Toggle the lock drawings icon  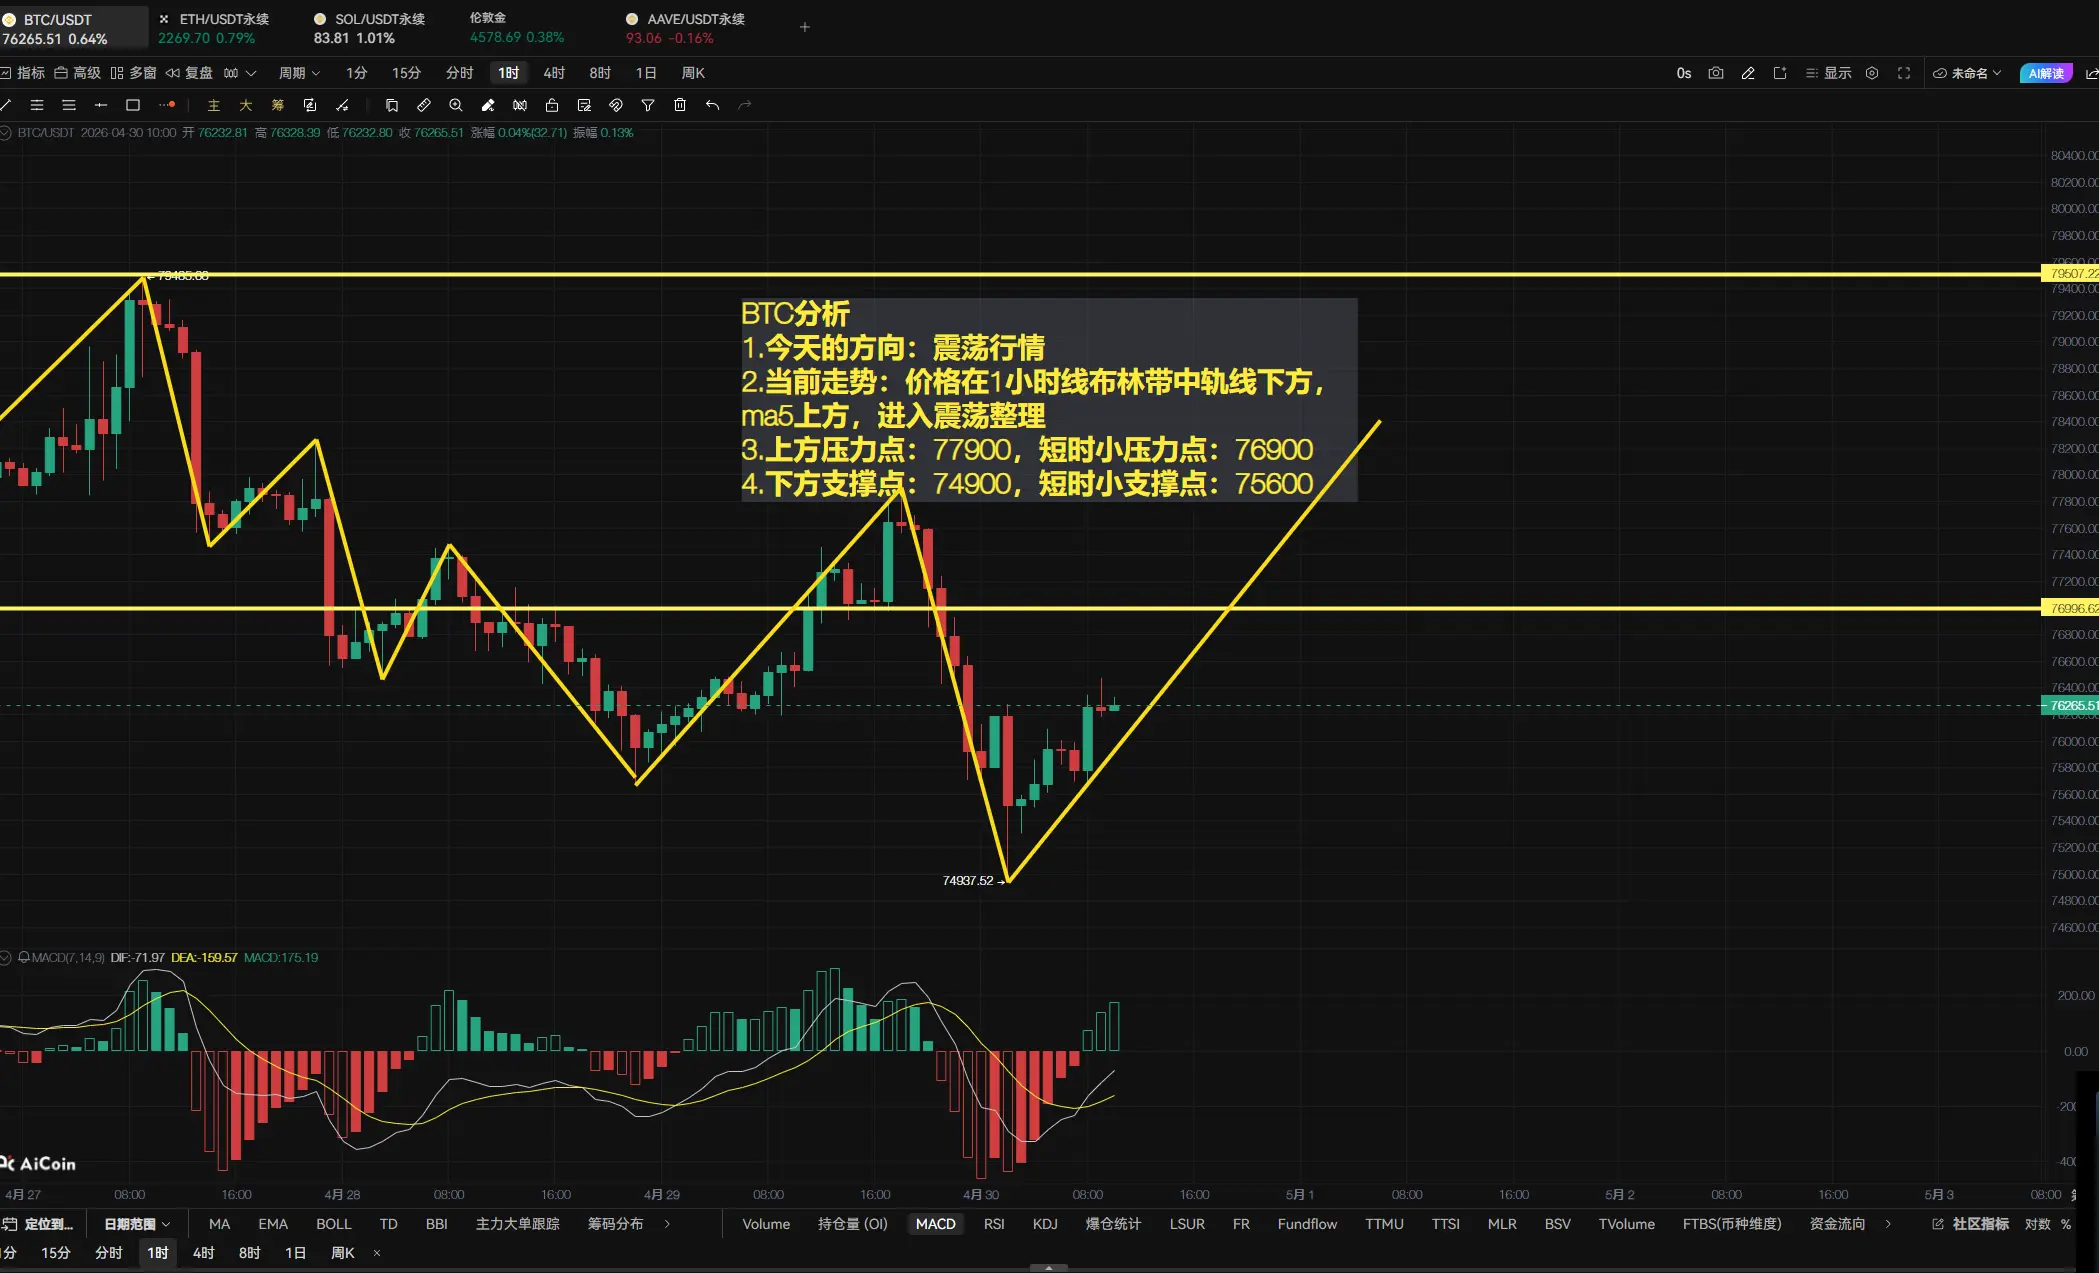click(552, 105)
